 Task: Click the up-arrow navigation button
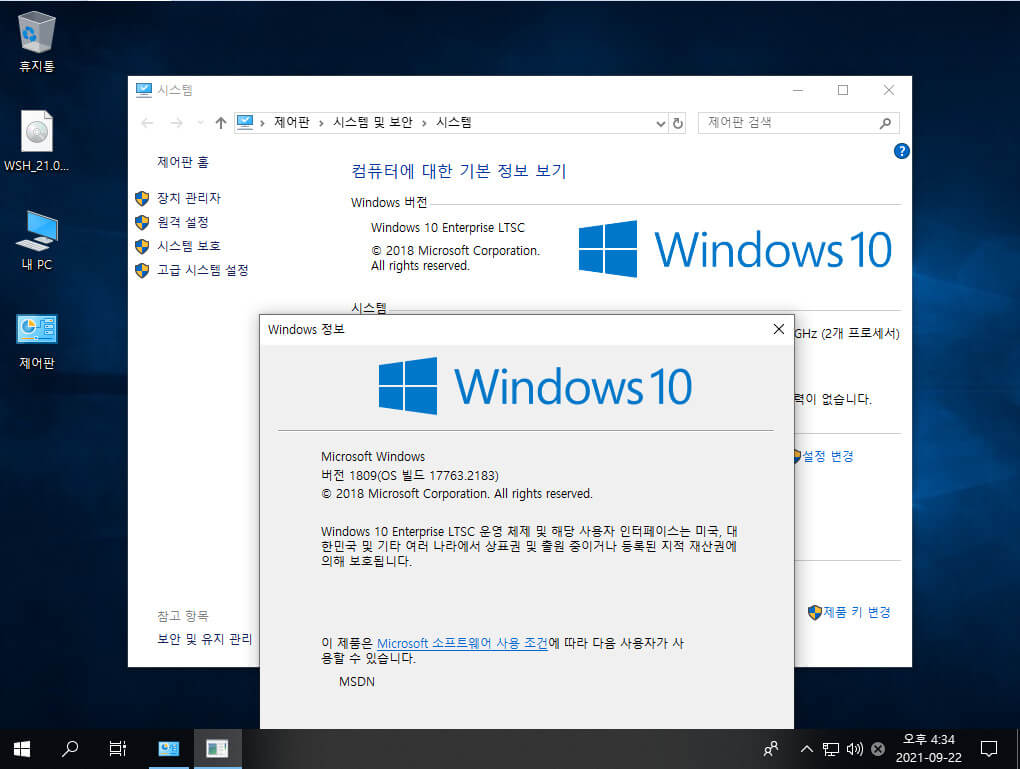click(x=221, y=122)
